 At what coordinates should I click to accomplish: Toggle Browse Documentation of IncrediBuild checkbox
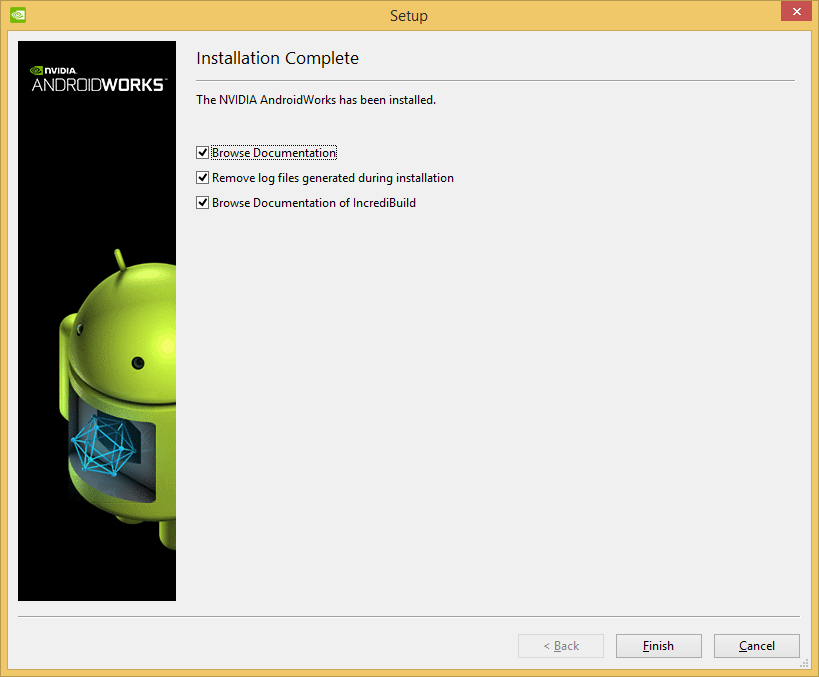(x=203, y=203)
